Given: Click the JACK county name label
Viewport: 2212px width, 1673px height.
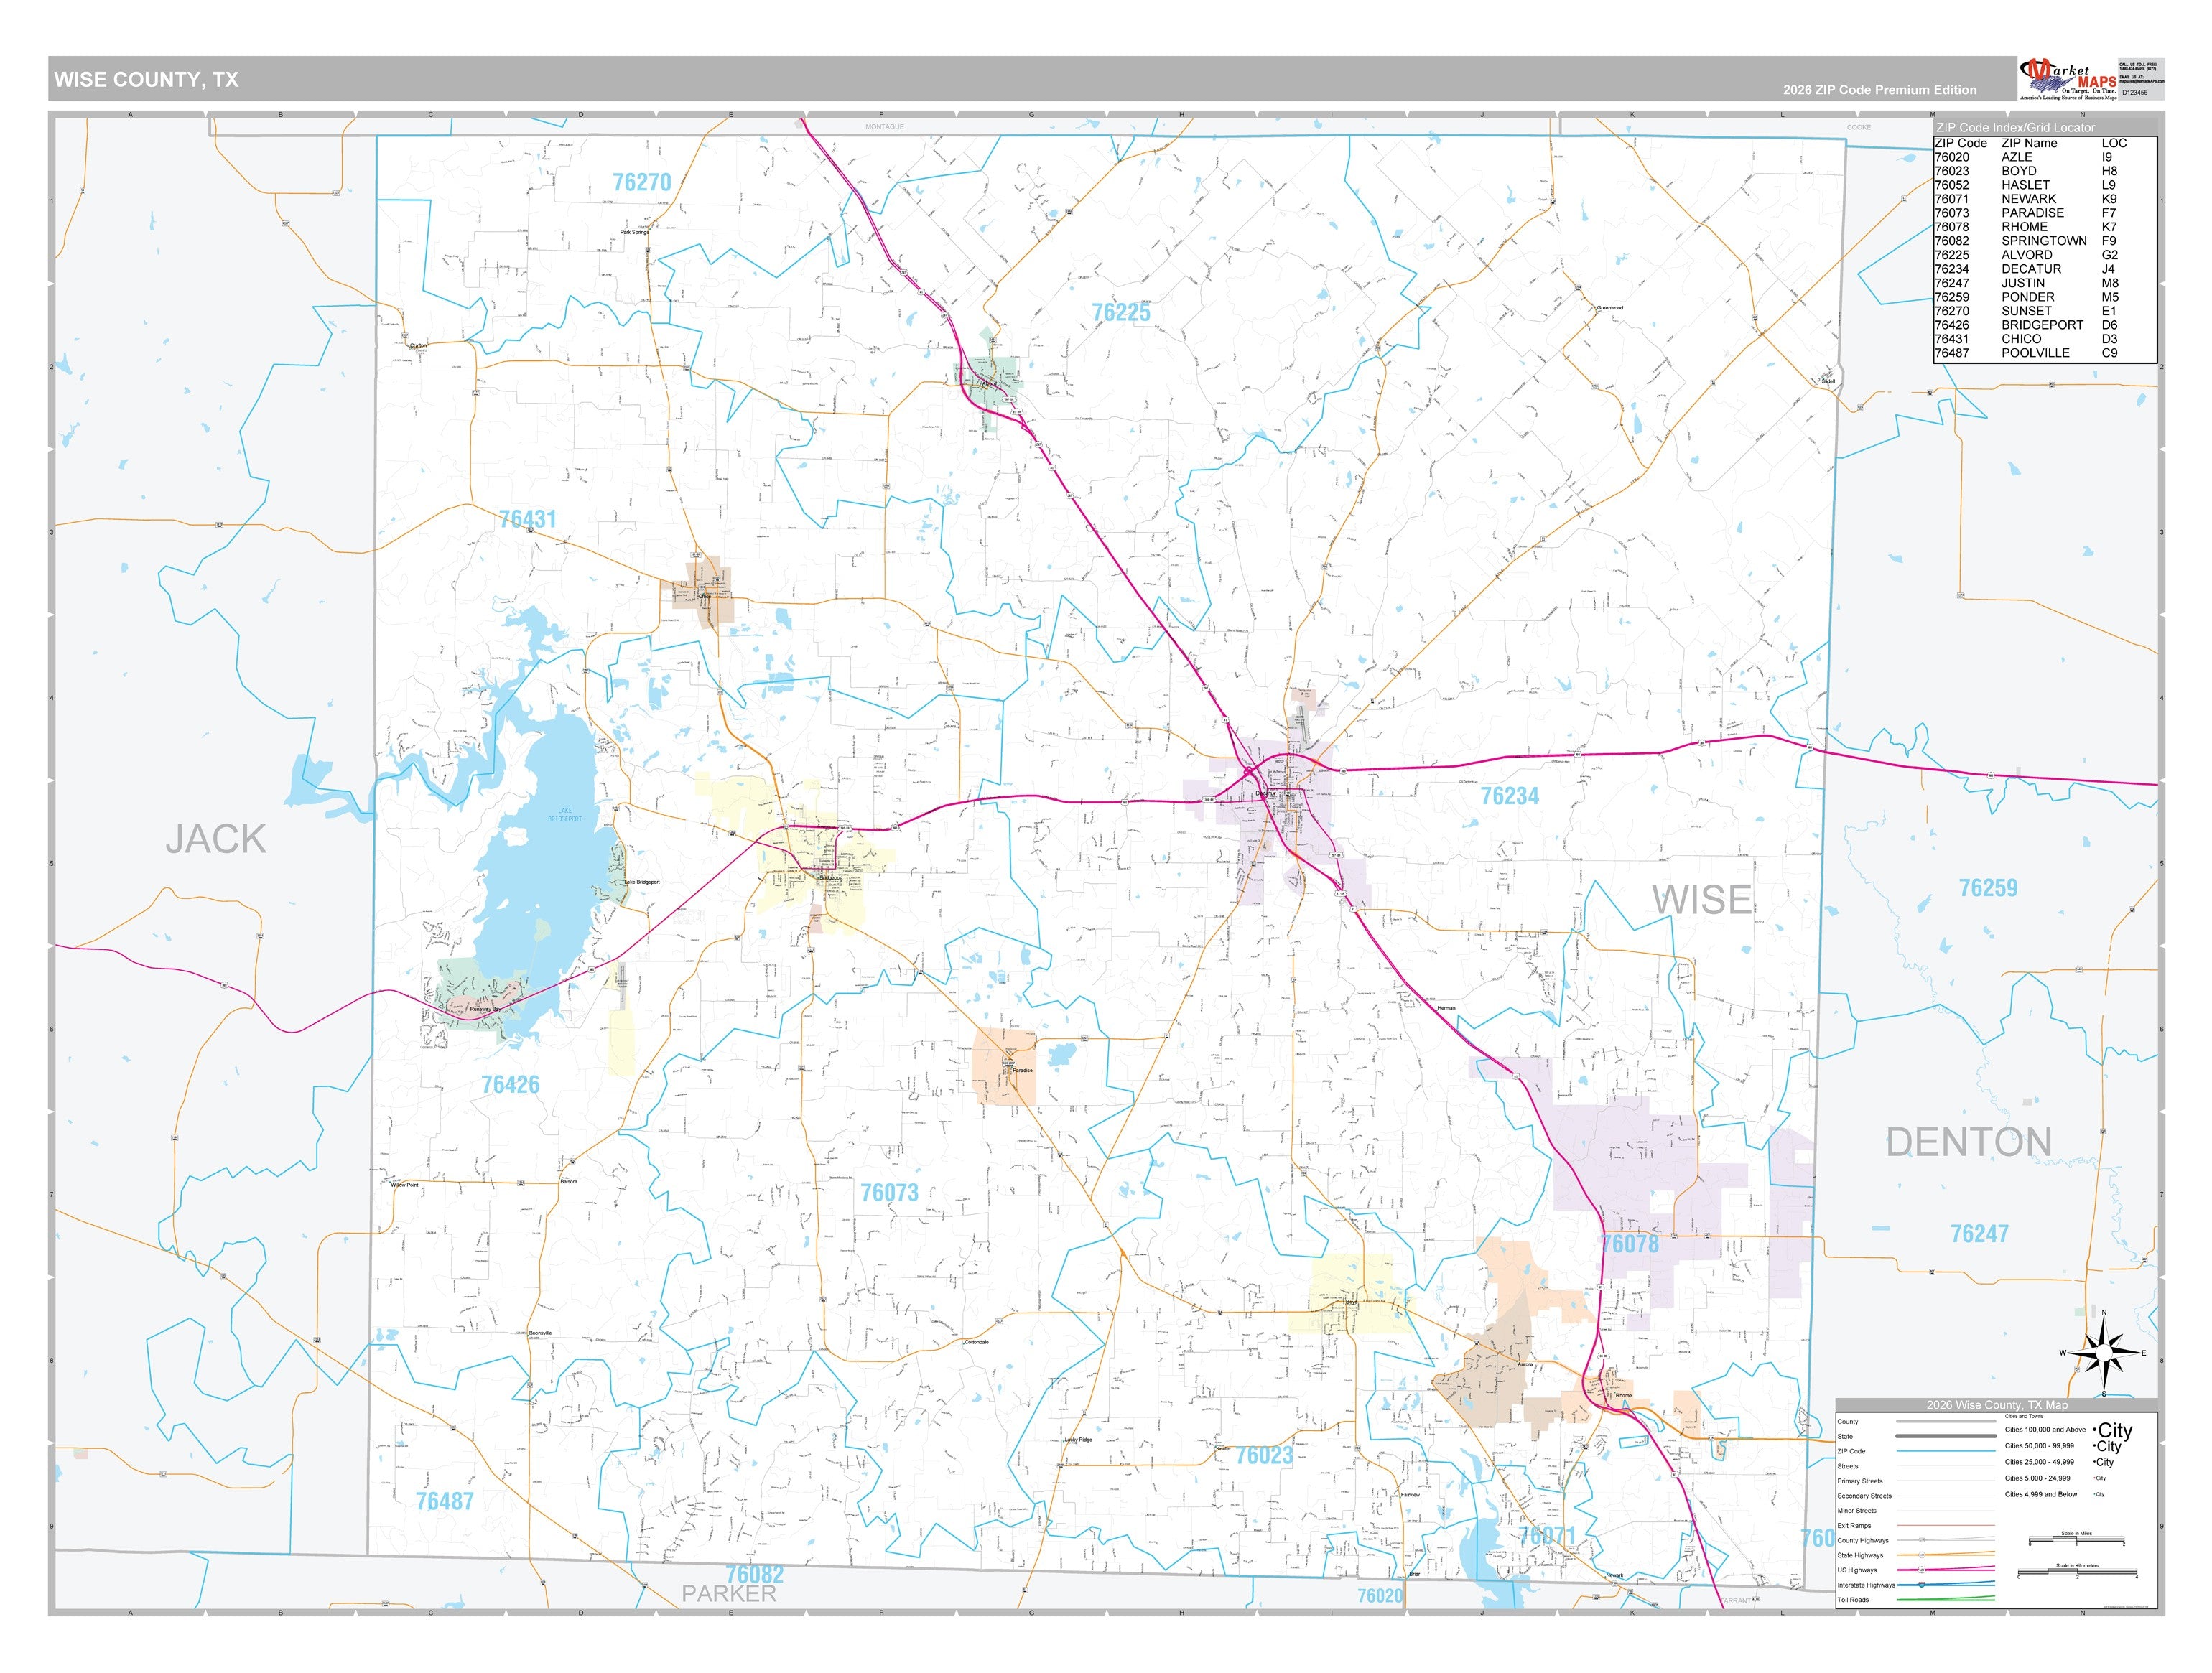Looking at the screenshot, I should (216, 839).
